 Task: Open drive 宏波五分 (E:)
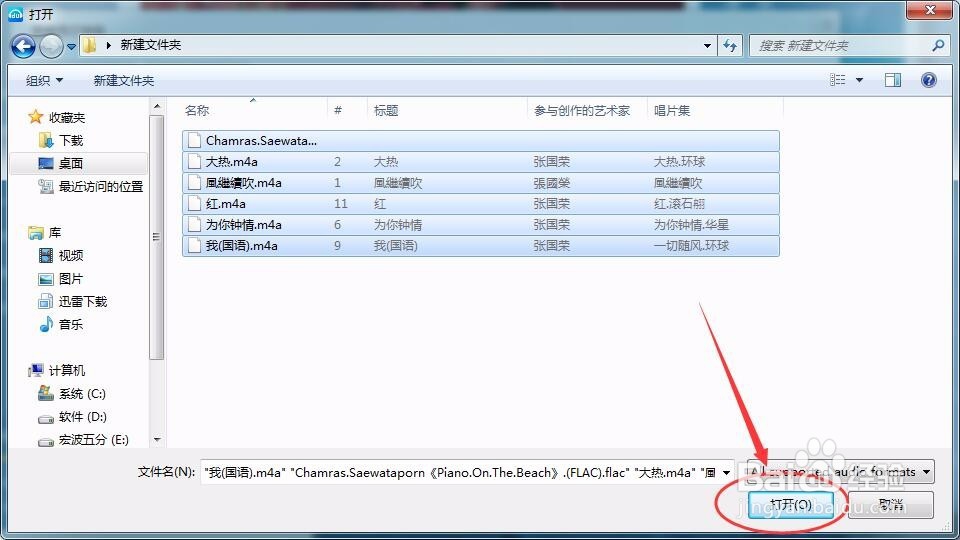click(x=94, y=440)
